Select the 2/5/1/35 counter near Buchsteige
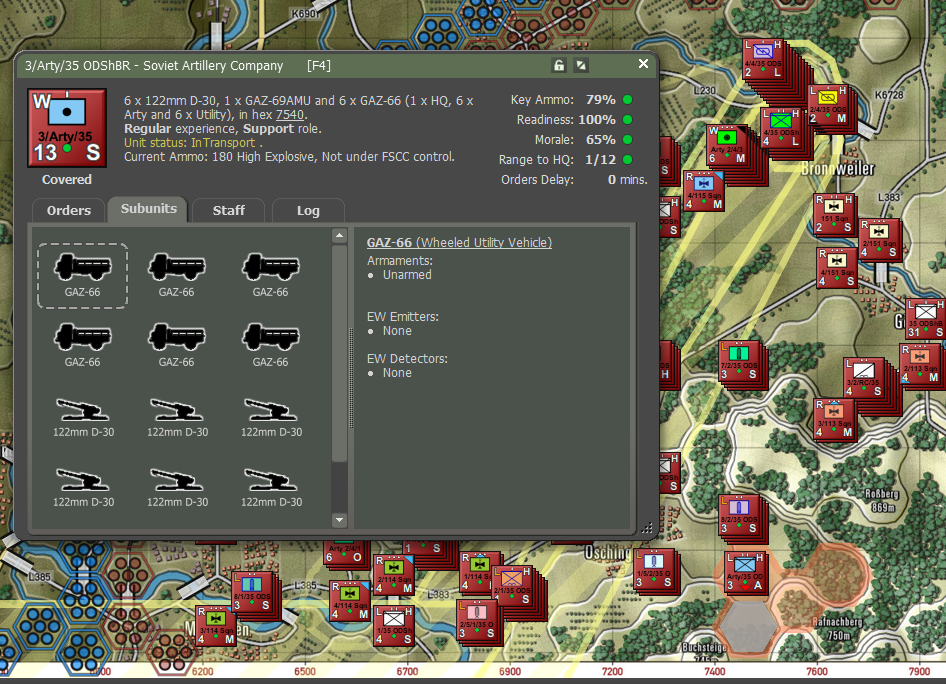Screen dimensions: 946x684 click(x=476, y=620)
